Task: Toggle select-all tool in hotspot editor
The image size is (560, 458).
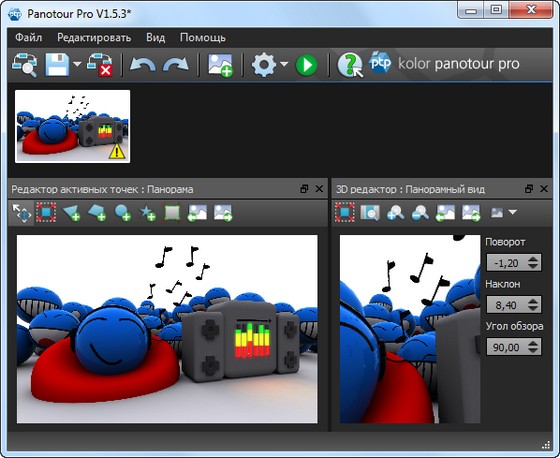Action: pyautogui.click(x=46, y=213)
